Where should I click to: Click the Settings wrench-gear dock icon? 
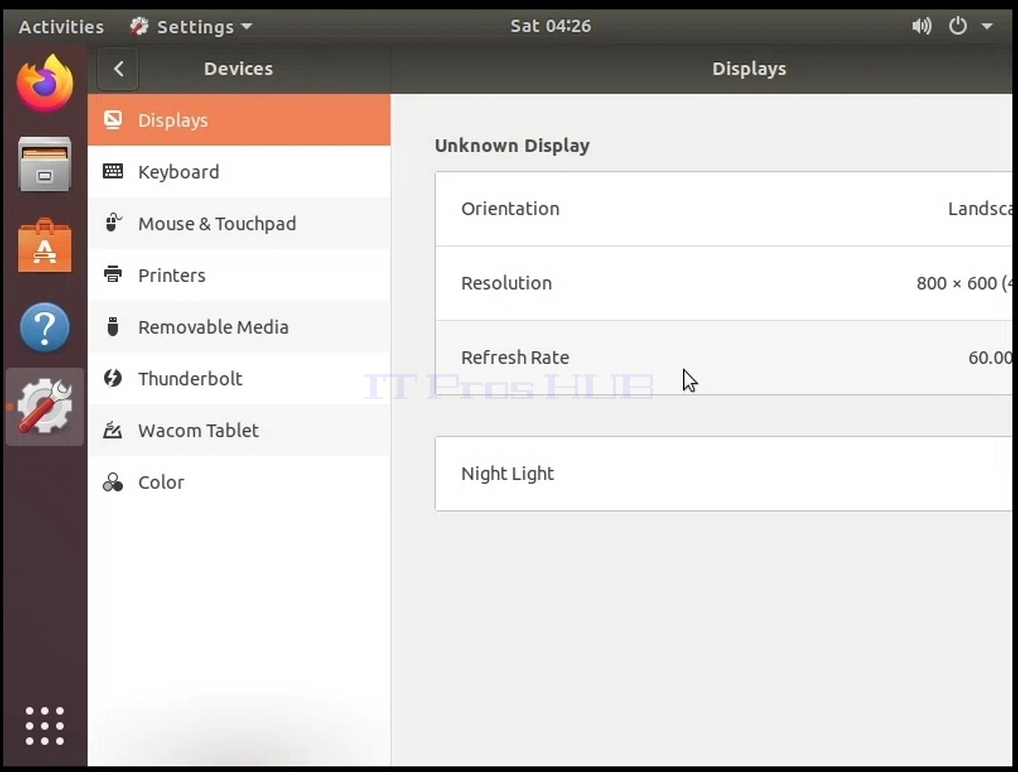[x=45, y=407]
